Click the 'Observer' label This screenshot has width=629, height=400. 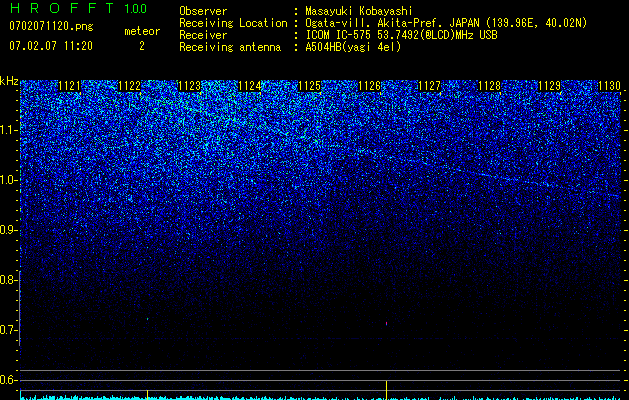pos(203,11)
